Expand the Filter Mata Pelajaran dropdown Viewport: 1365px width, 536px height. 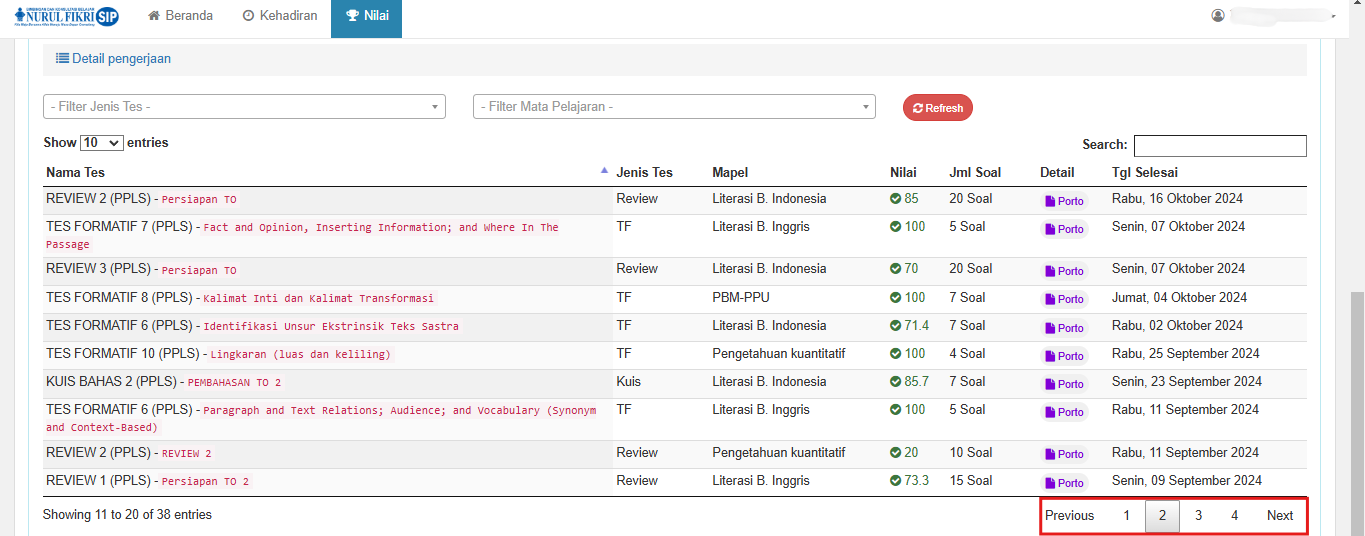[673, 107]
